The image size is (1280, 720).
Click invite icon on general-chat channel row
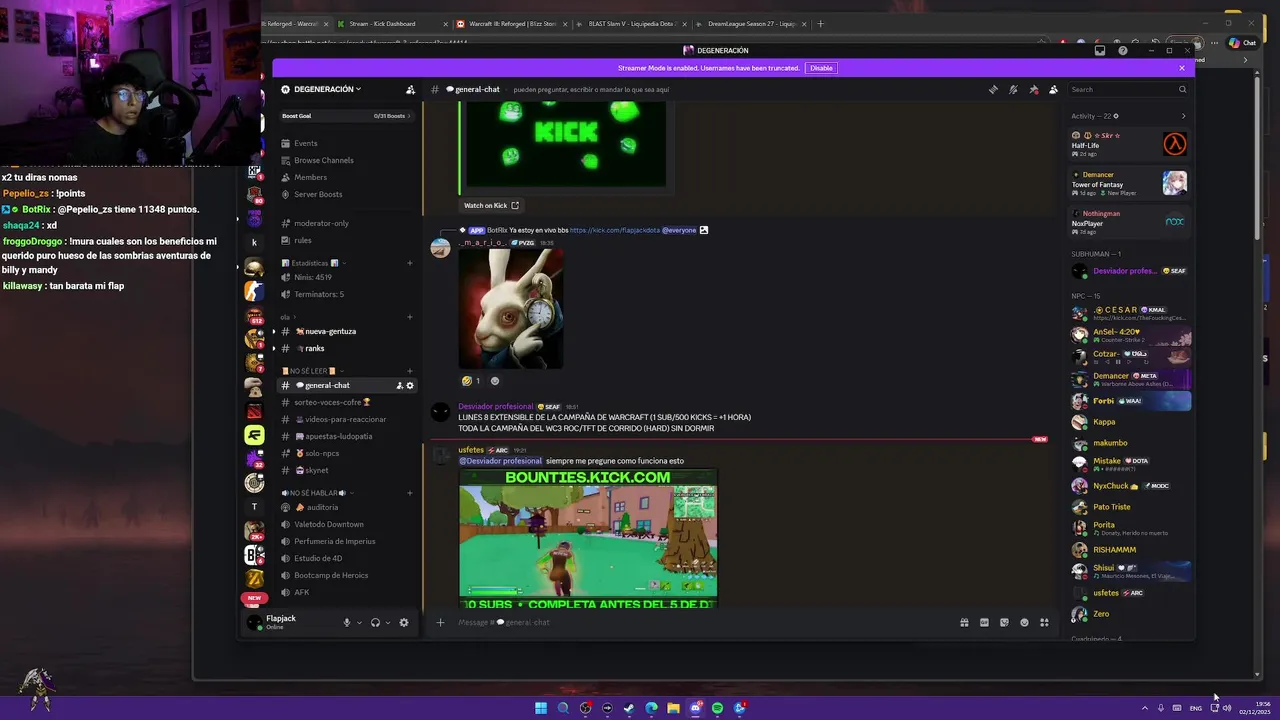(x=400, y=385)
